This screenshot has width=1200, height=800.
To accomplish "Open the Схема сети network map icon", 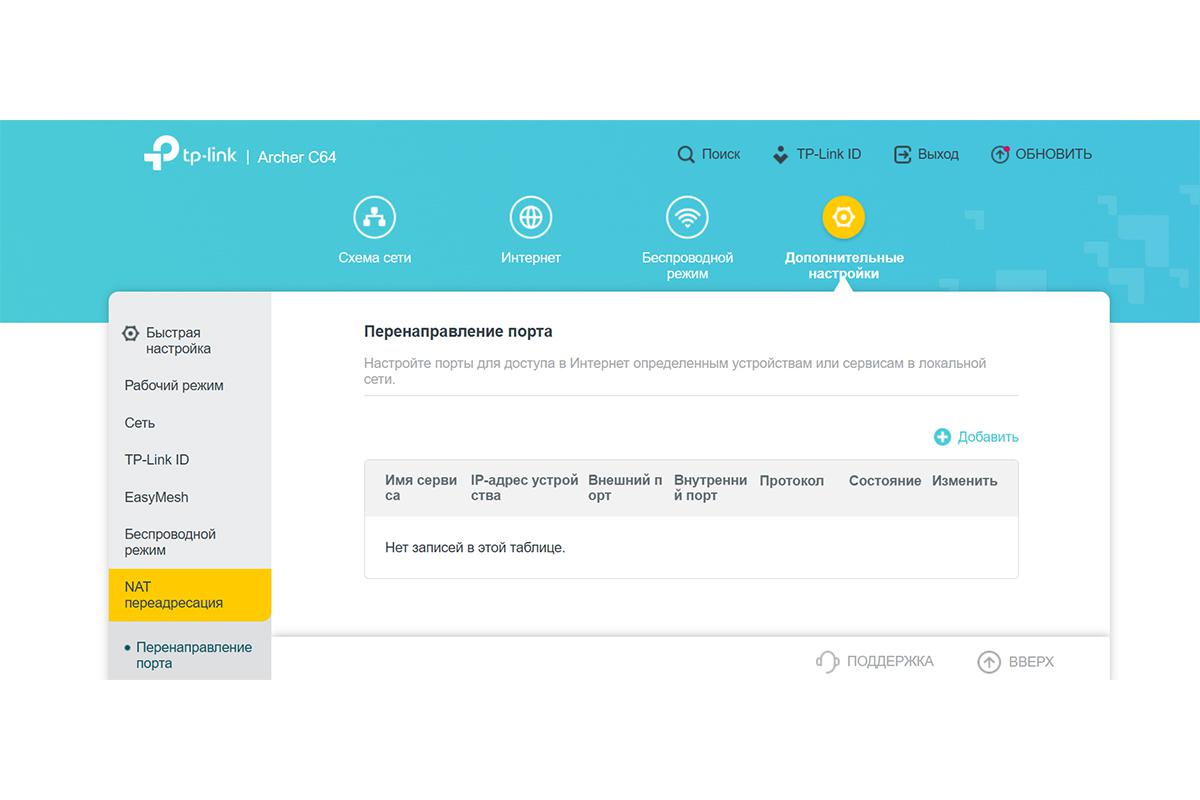I will pyautogui.click(x=375, y=216).
